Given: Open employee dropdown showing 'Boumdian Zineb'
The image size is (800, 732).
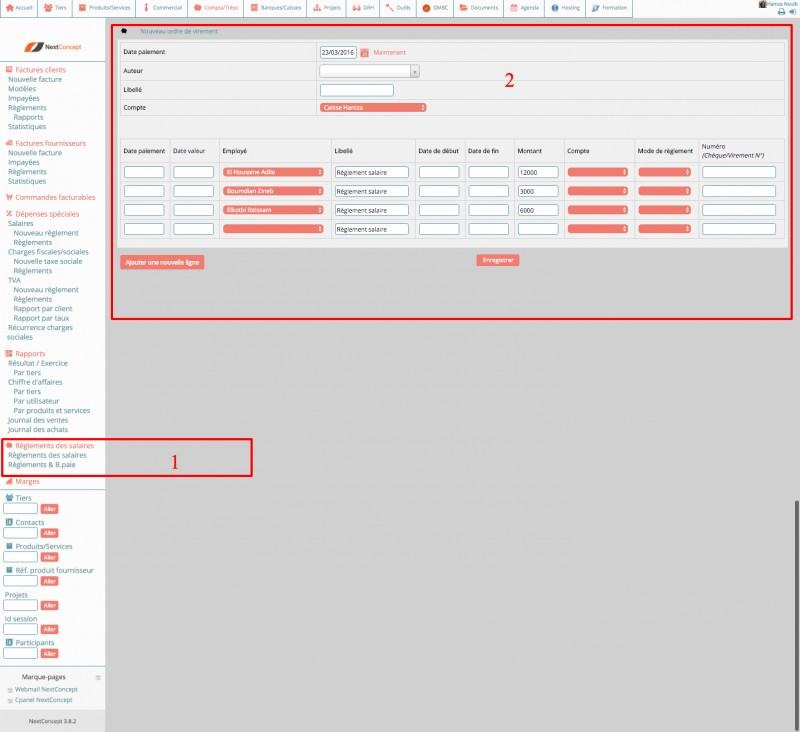Looking at the screenshot, I should point(273,191).
